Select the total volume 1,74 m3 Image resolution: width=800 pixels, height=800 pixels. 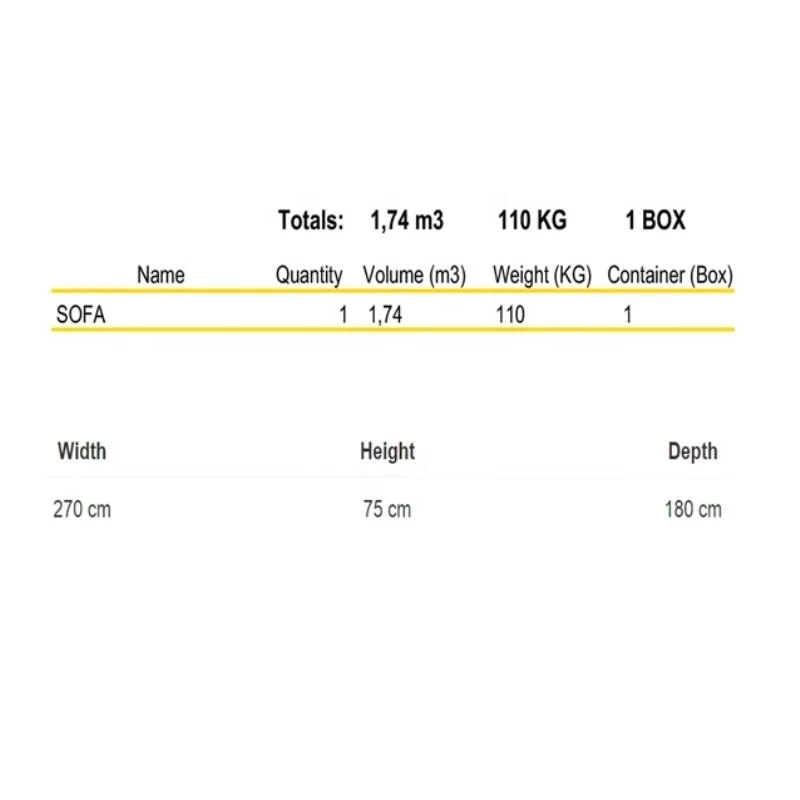(x=406, y=221)
